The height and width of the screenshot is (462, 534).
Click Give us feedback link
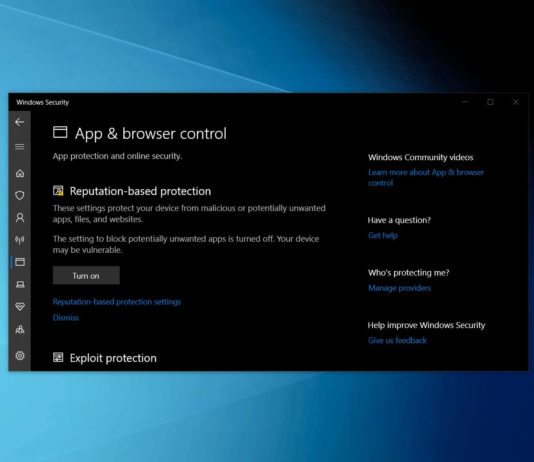point(397,340)
